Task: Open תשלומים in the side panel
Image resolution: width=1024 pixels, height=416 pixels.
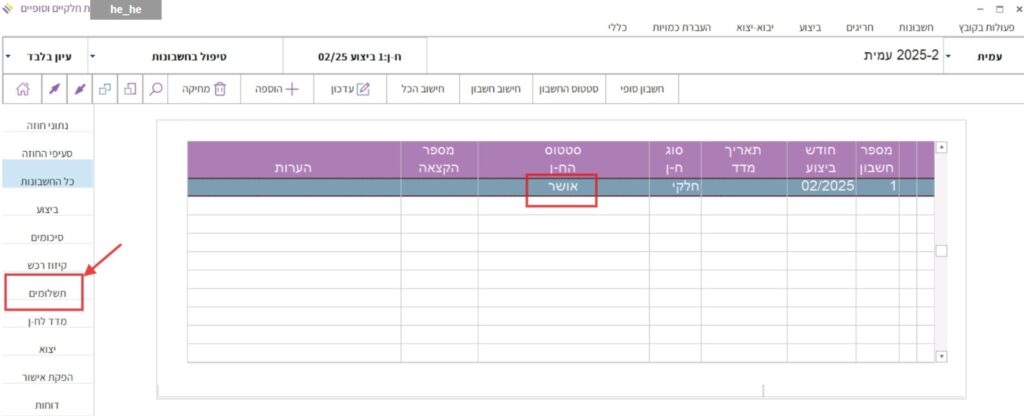Action: (x=43, y=294)
